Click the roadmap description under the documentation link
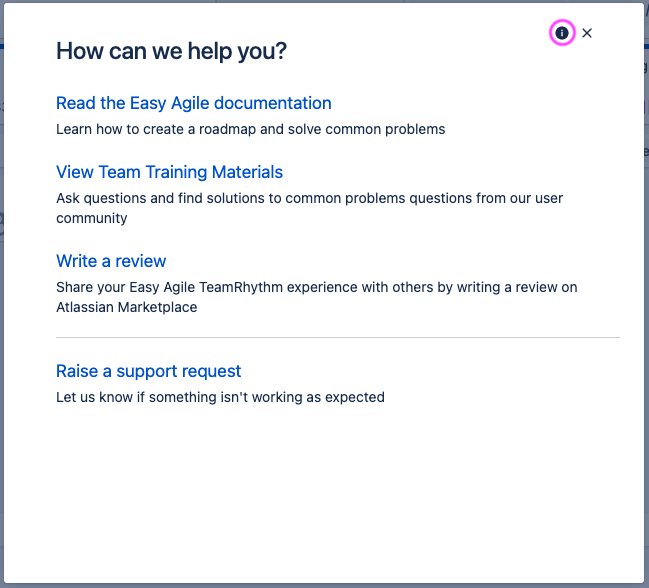Image resolution: width=649 pixels, height=588 pixels. coord(250,129)
